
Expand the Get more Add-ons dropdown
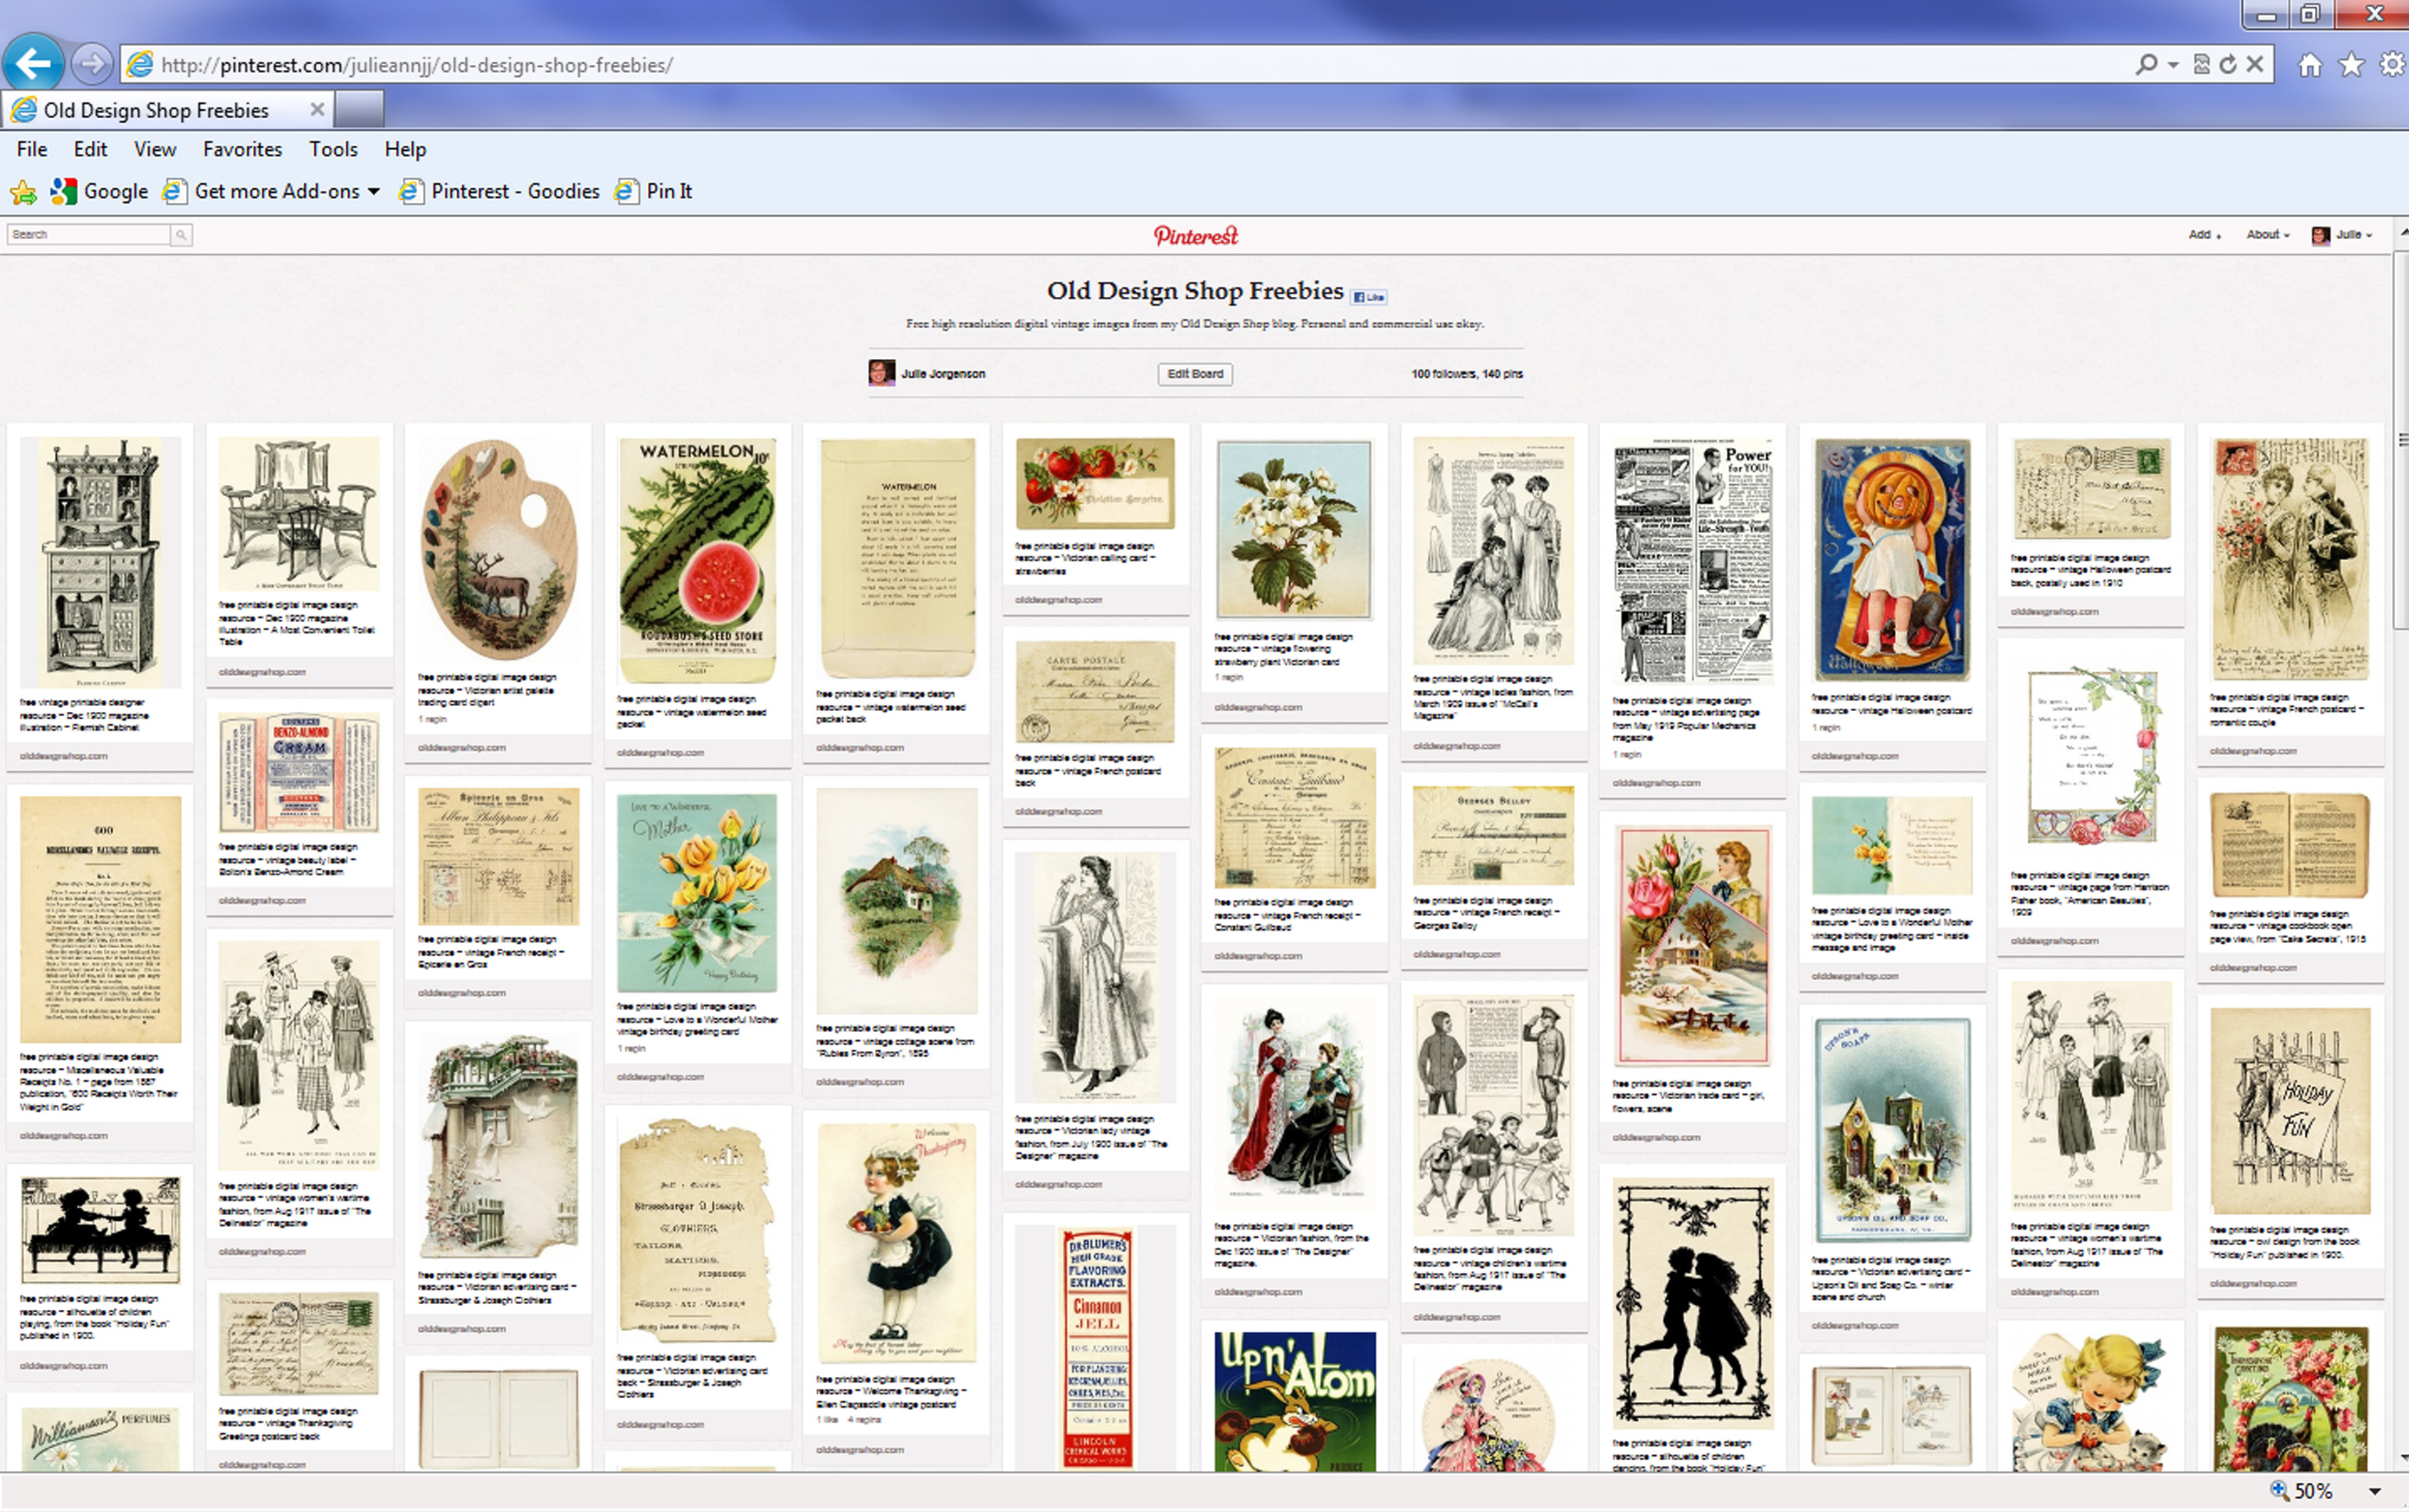374,191
